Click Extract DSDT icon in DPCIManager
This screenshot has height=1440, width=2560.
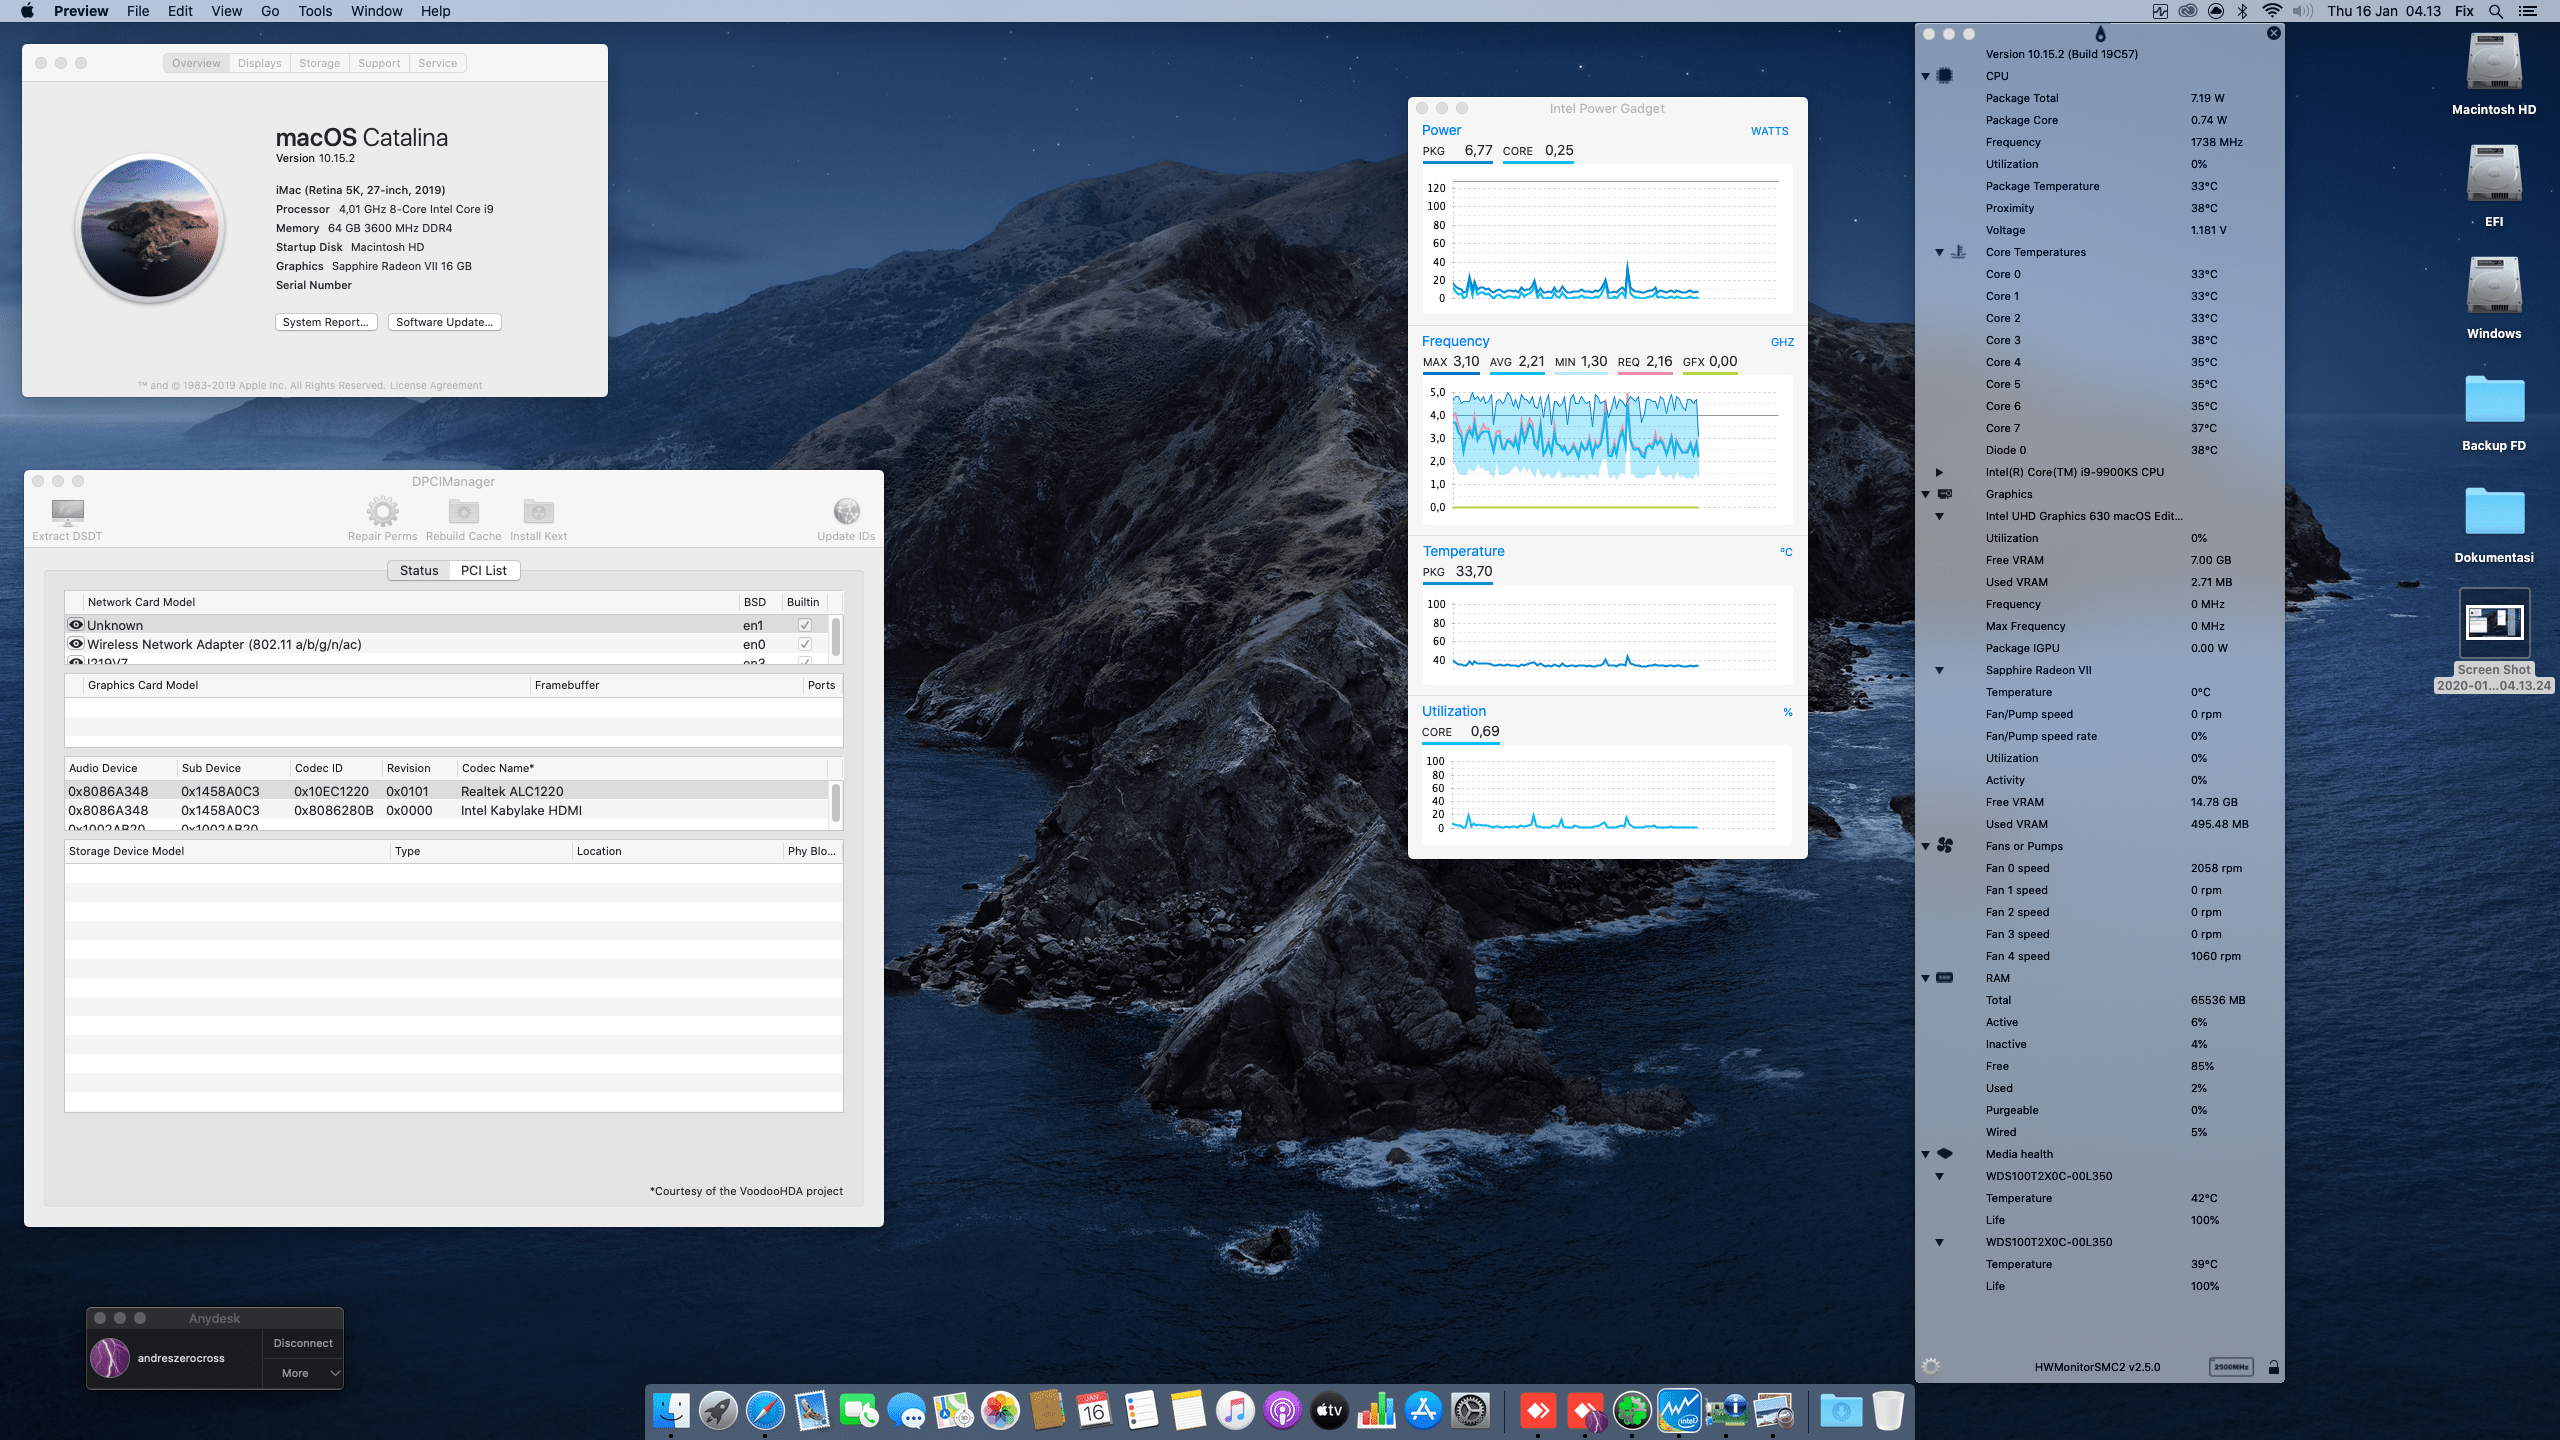(x=67, y=512)
